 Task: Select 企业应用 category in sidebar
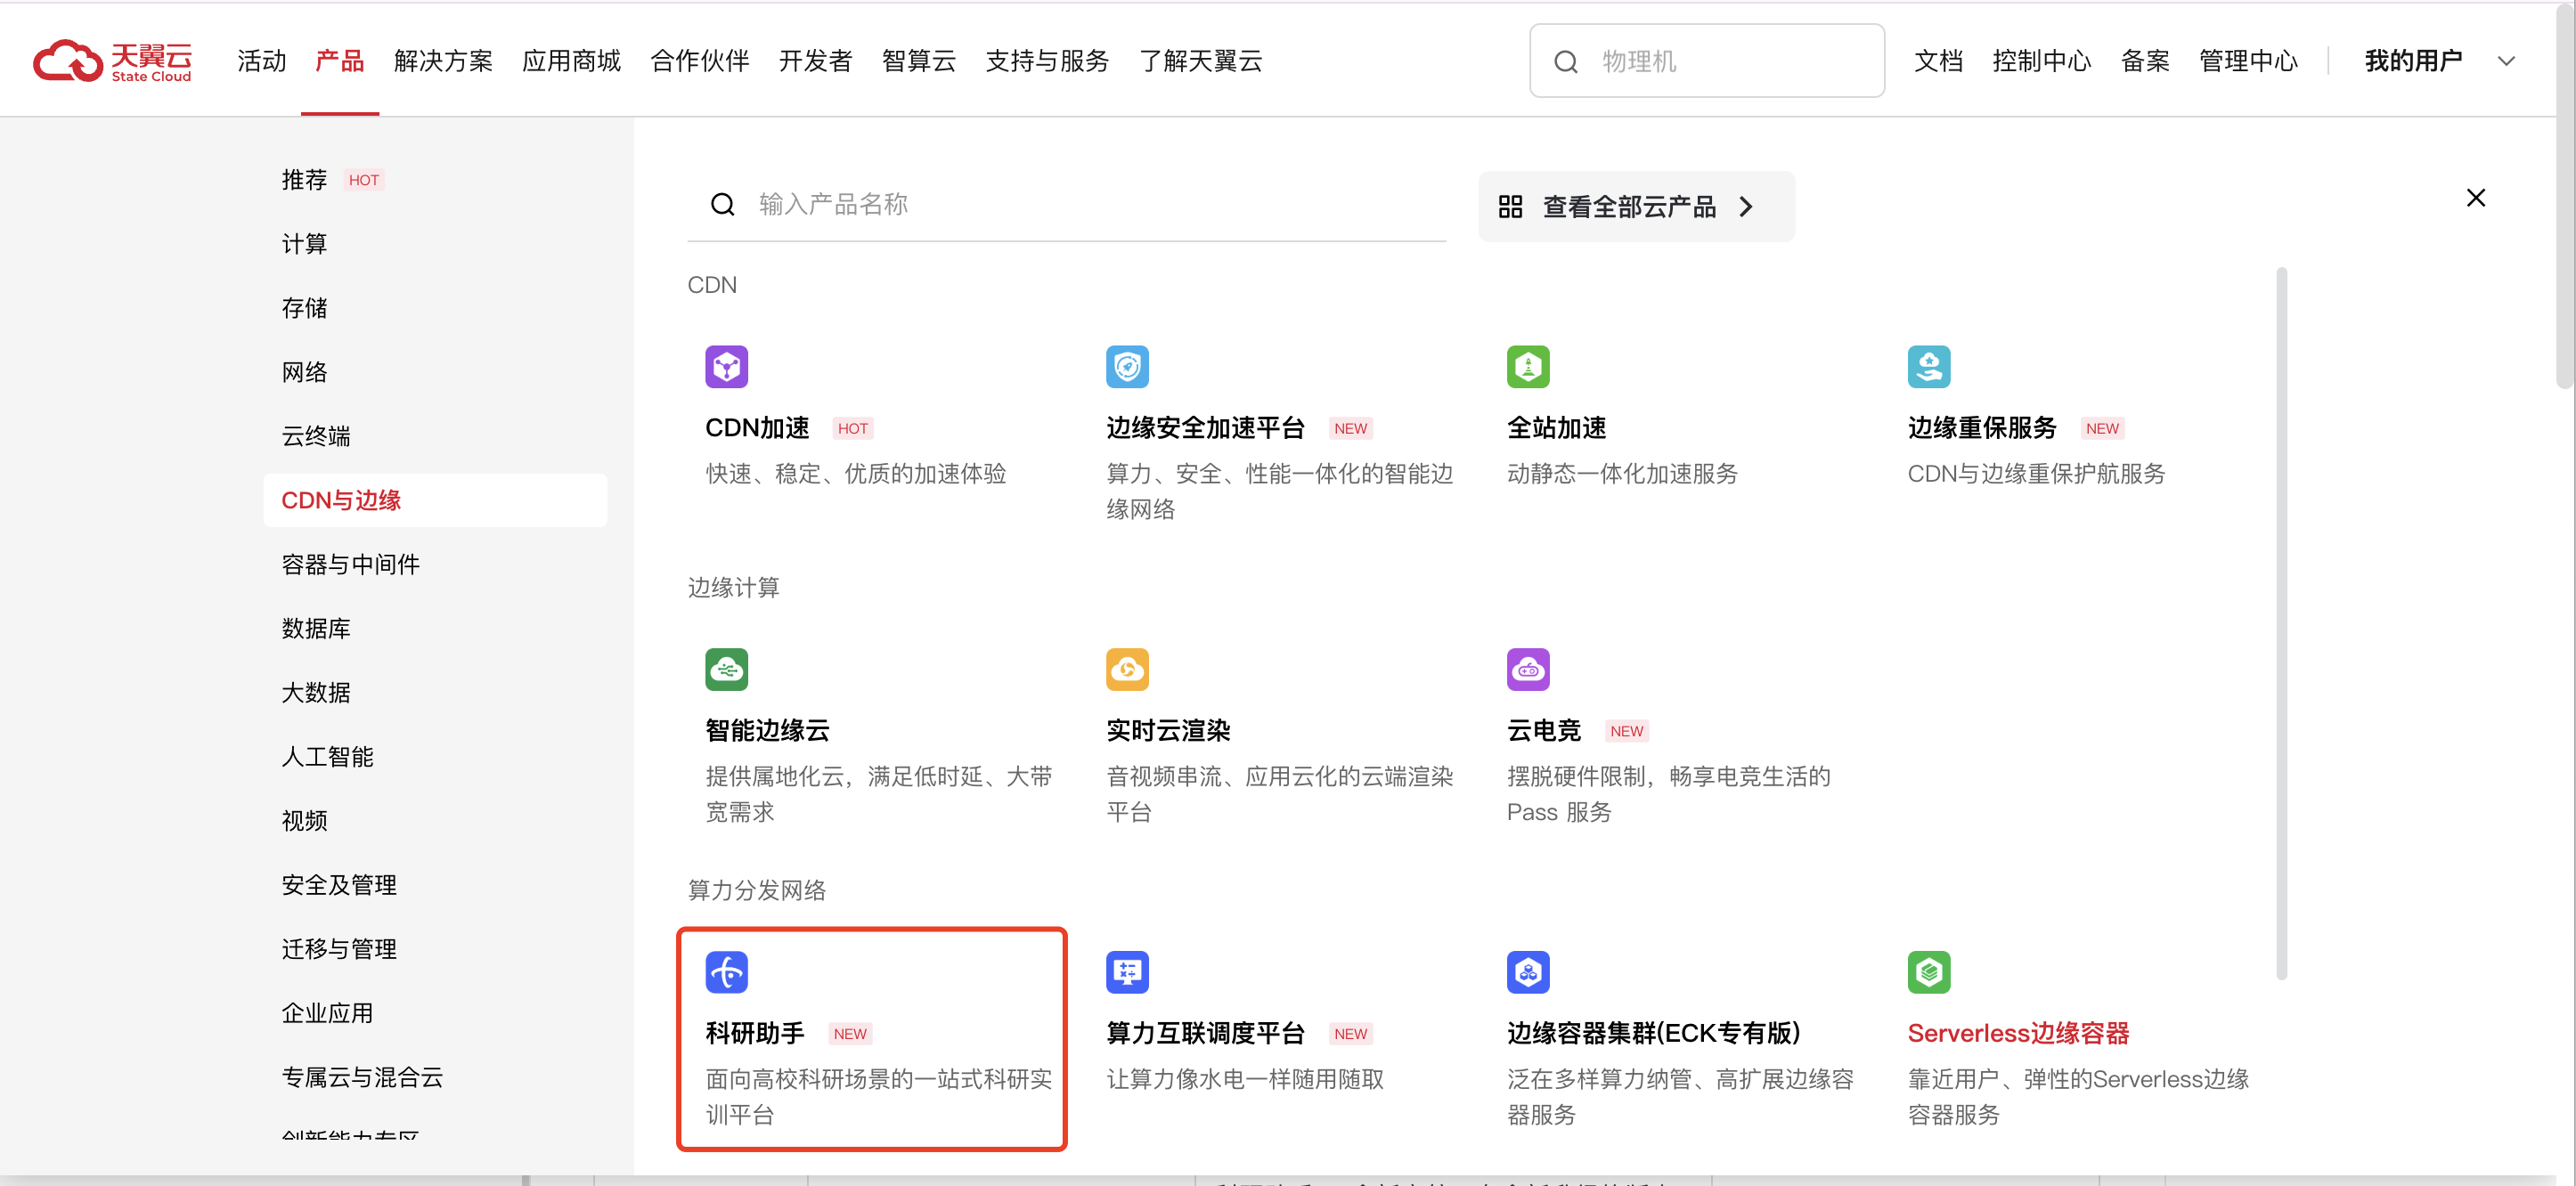tap(327, 1013)
